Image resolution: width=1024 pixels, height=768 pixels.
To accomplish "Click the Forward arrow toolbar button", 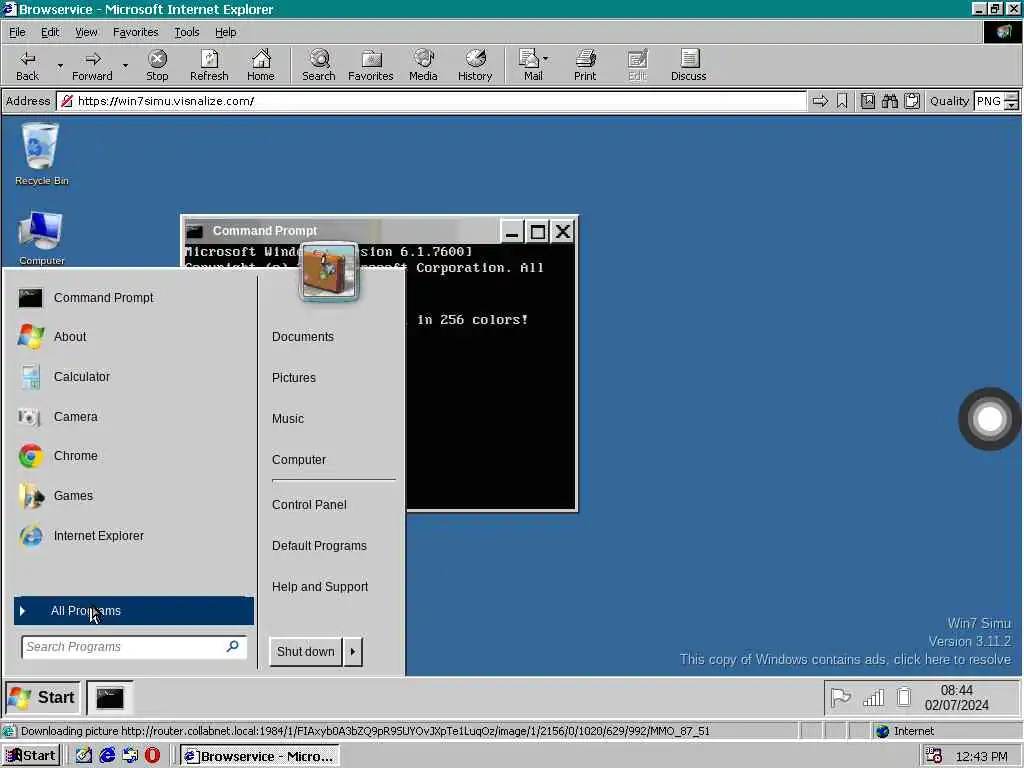I will 92,65.
